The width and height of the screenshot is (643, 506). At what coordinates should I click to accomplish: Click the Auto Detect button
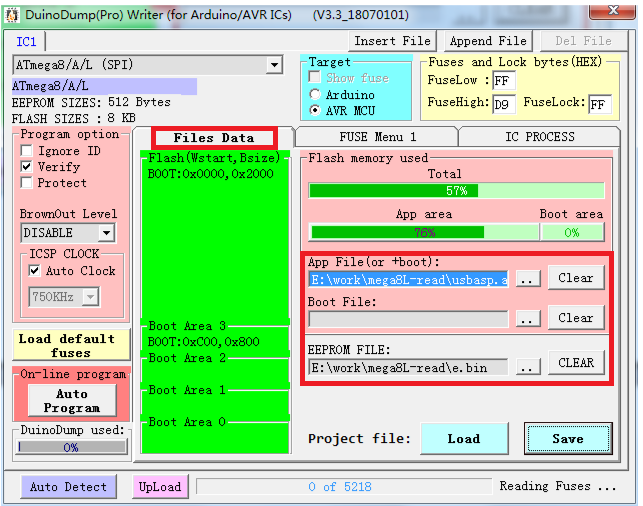click(x=68, y=487)
